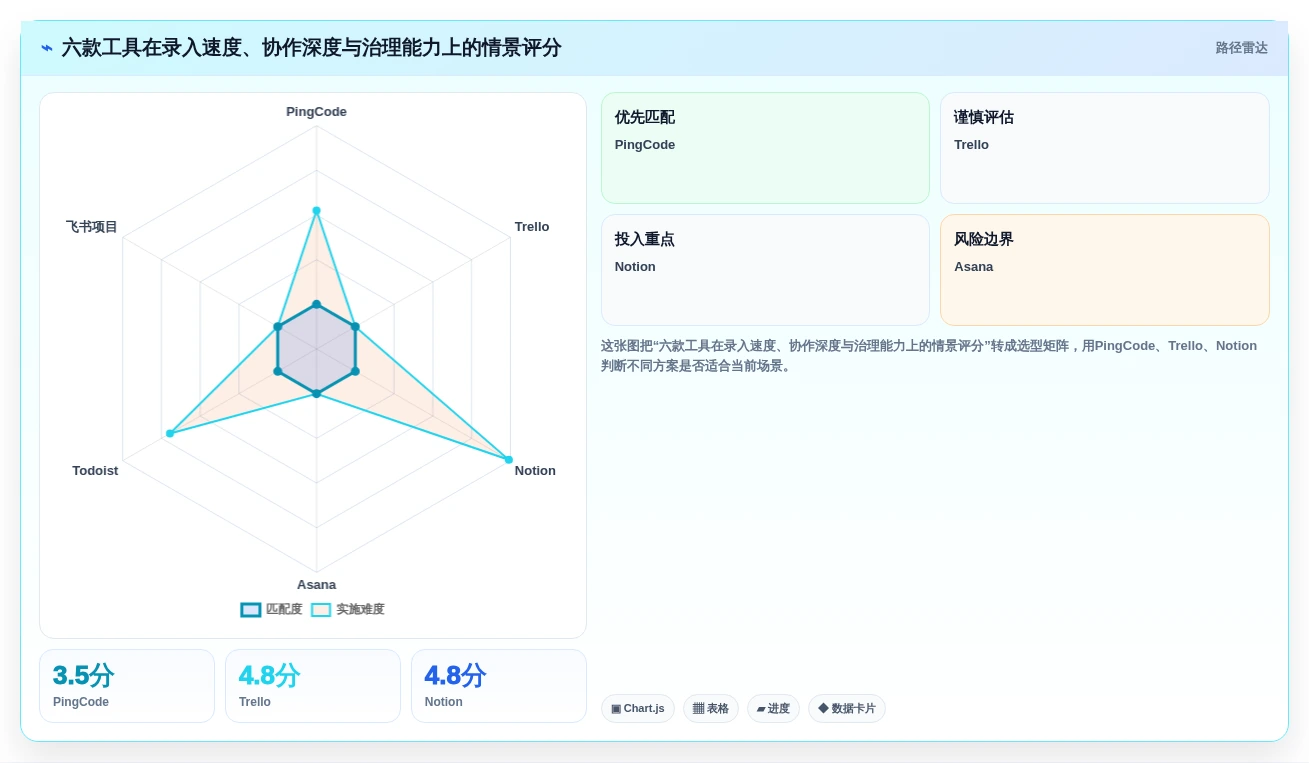The width and height of the screenshot is (1309, 763).
Task: Click the 飞书项目 radar axis label
Action: tap(92, 227)
